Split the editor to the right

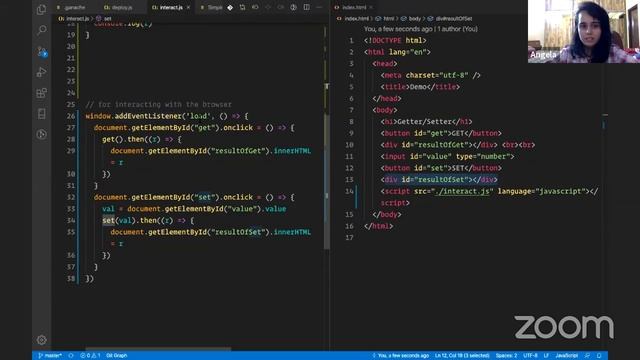click(306, 7)
